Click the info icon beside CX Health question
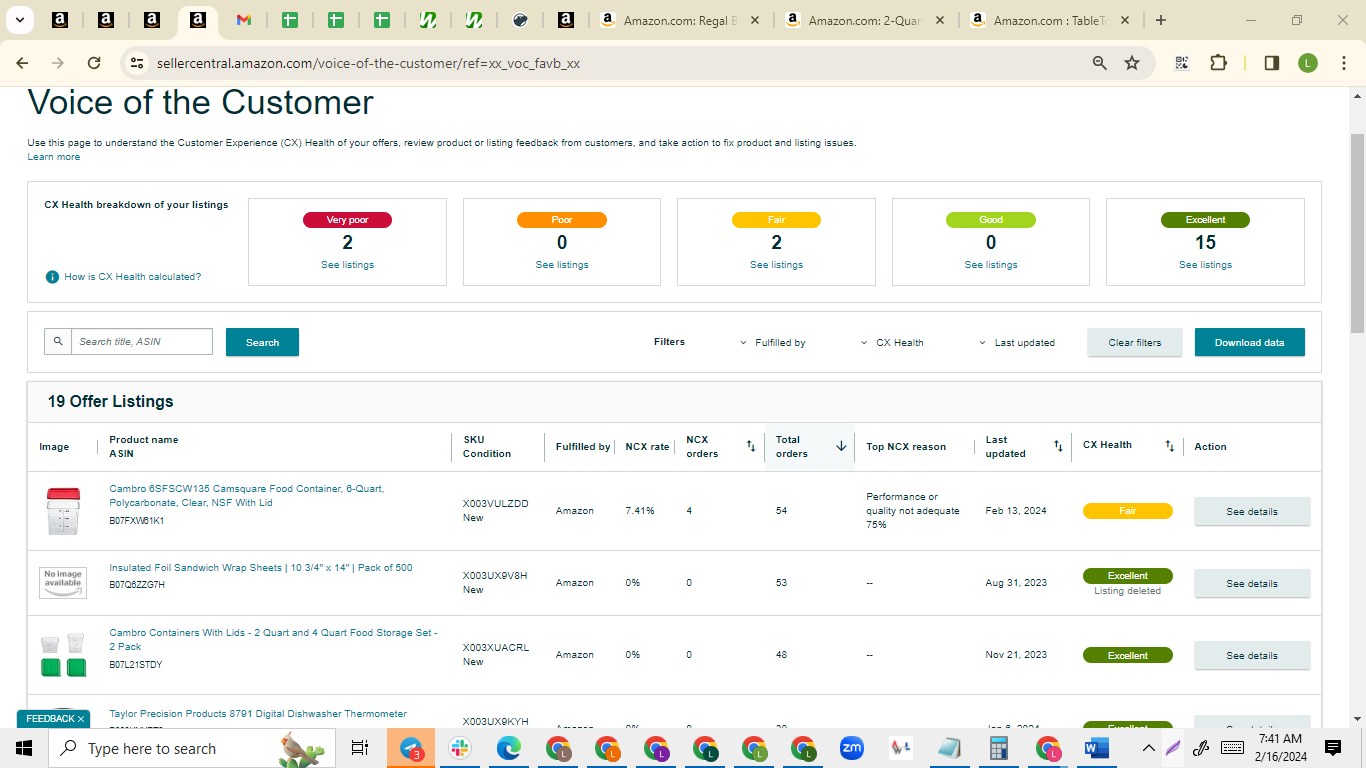The image size is (1366, 768). point(52,277)
